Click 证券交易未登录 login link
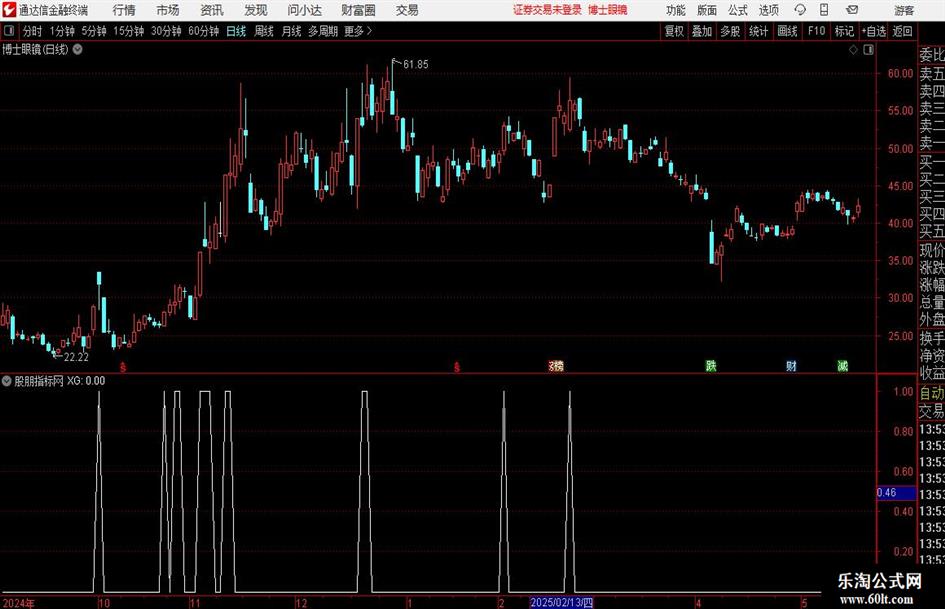The image size is (945, 609). [547, 10]
